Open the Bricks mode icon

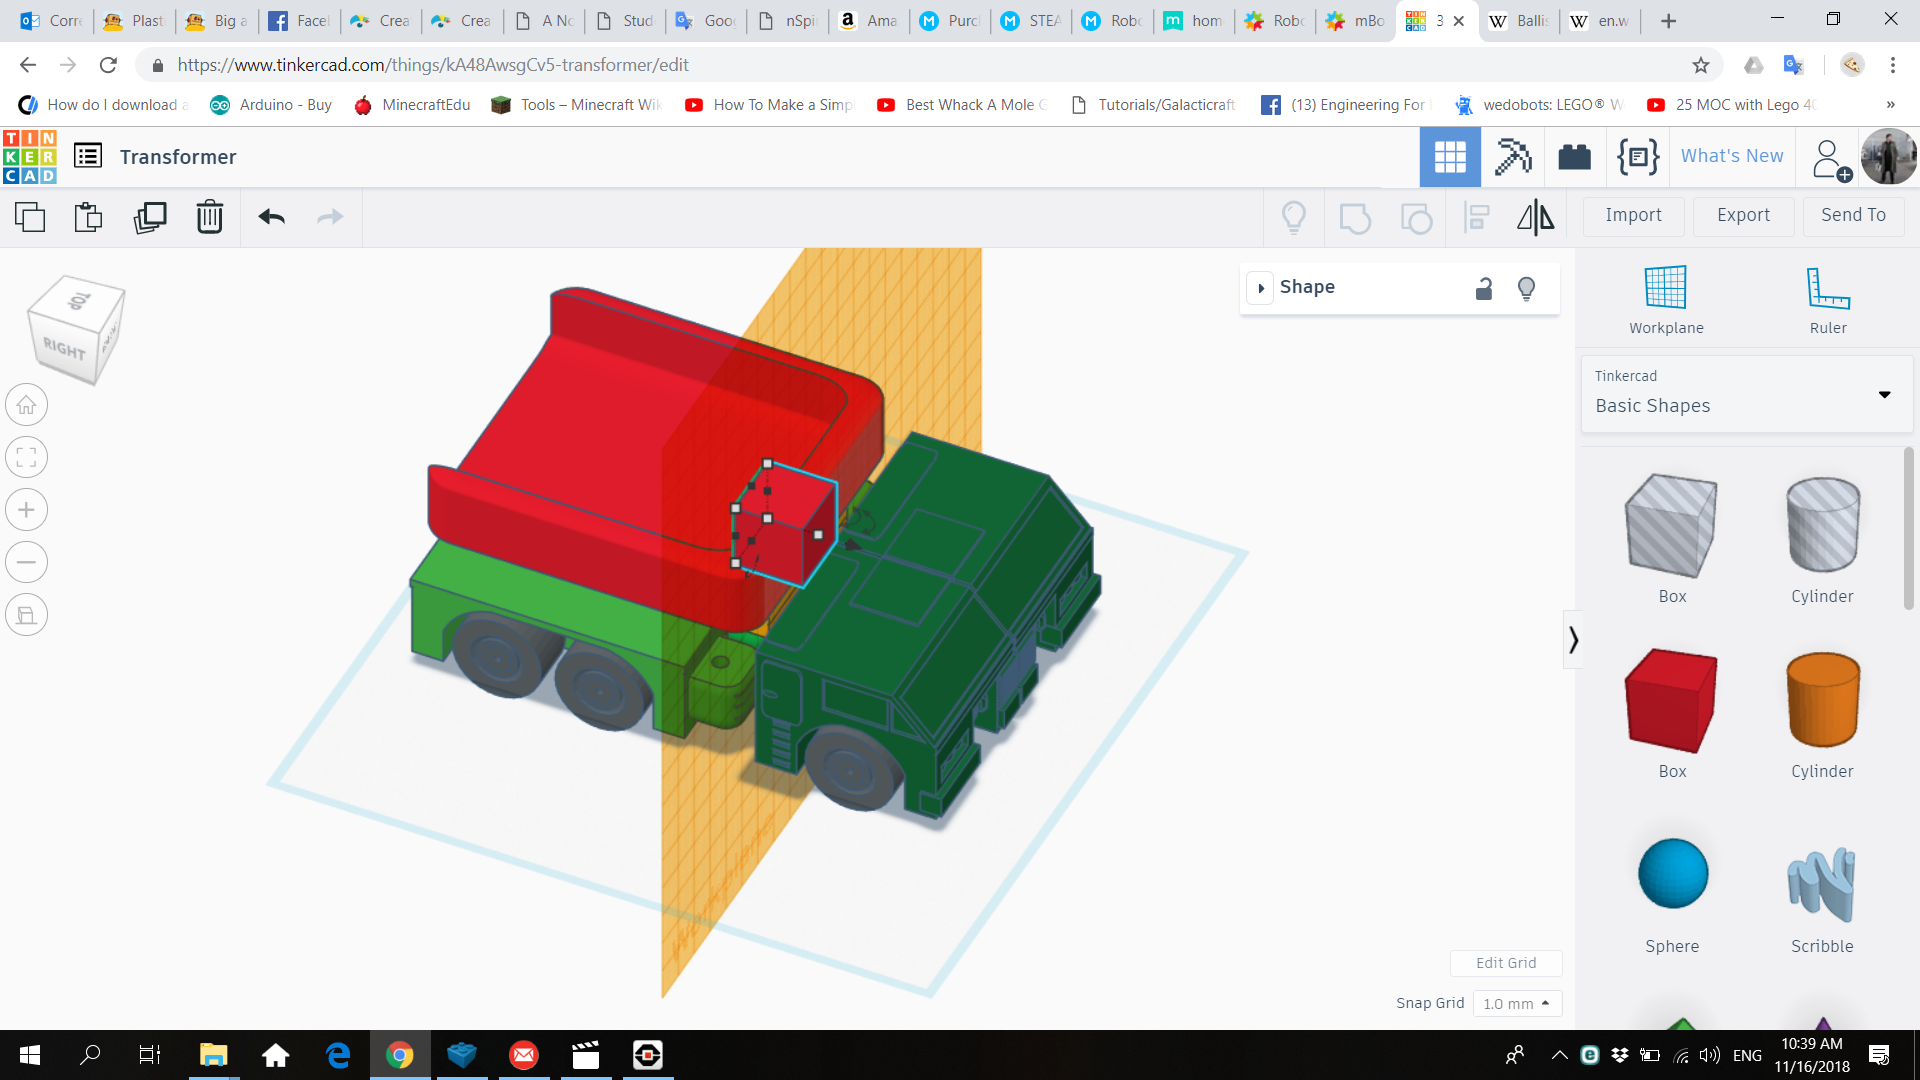coord(1574,157)
